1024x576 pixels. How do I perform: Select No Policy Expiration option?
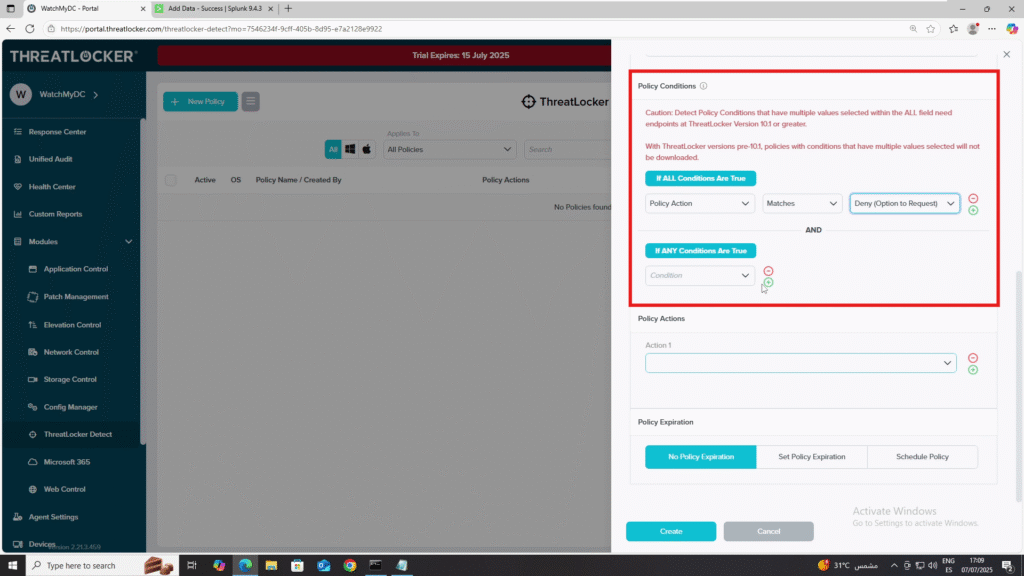pos(701,457)
